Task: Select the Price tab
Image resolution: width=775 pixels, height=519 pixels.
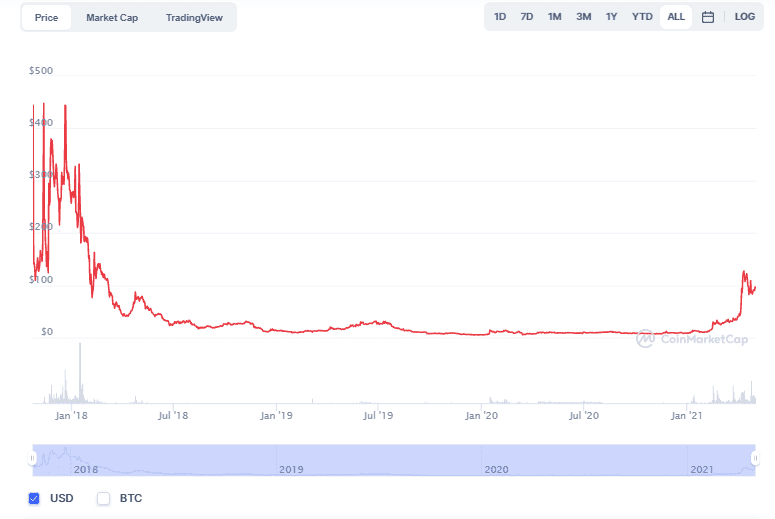Action: pyautogui.click(x=46, y=18)
